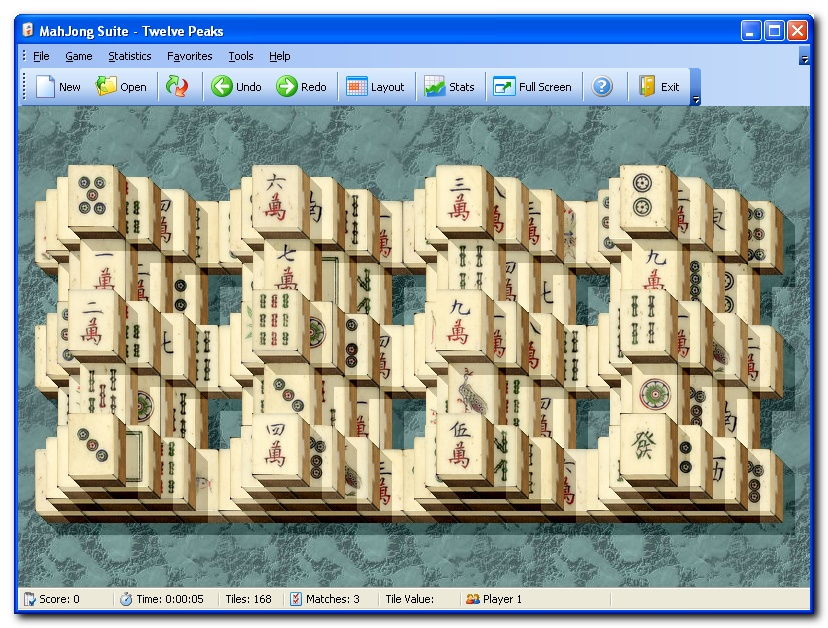Open the Game menu
The height and width of the screenshot is (628, 828).
pos(79,56)
